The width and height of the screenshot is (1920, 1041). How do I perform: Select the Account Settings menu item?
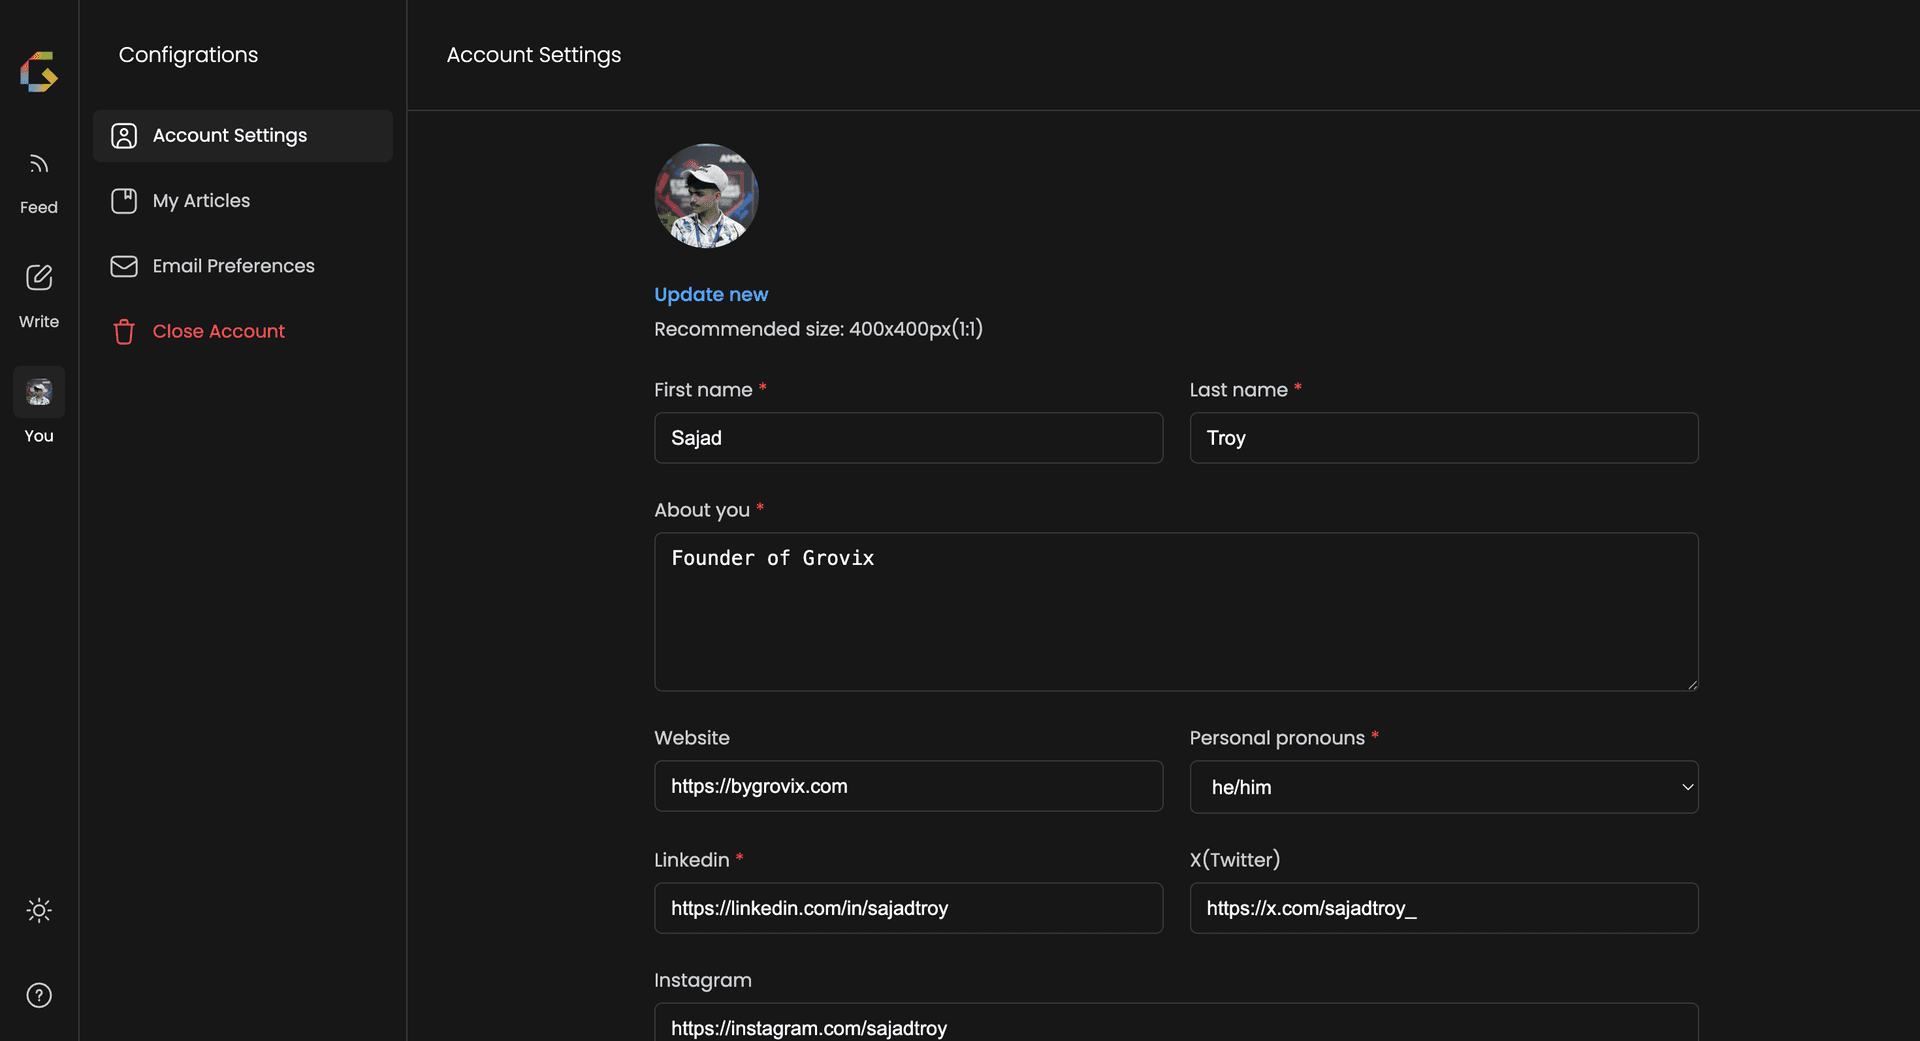pos(243,136)
